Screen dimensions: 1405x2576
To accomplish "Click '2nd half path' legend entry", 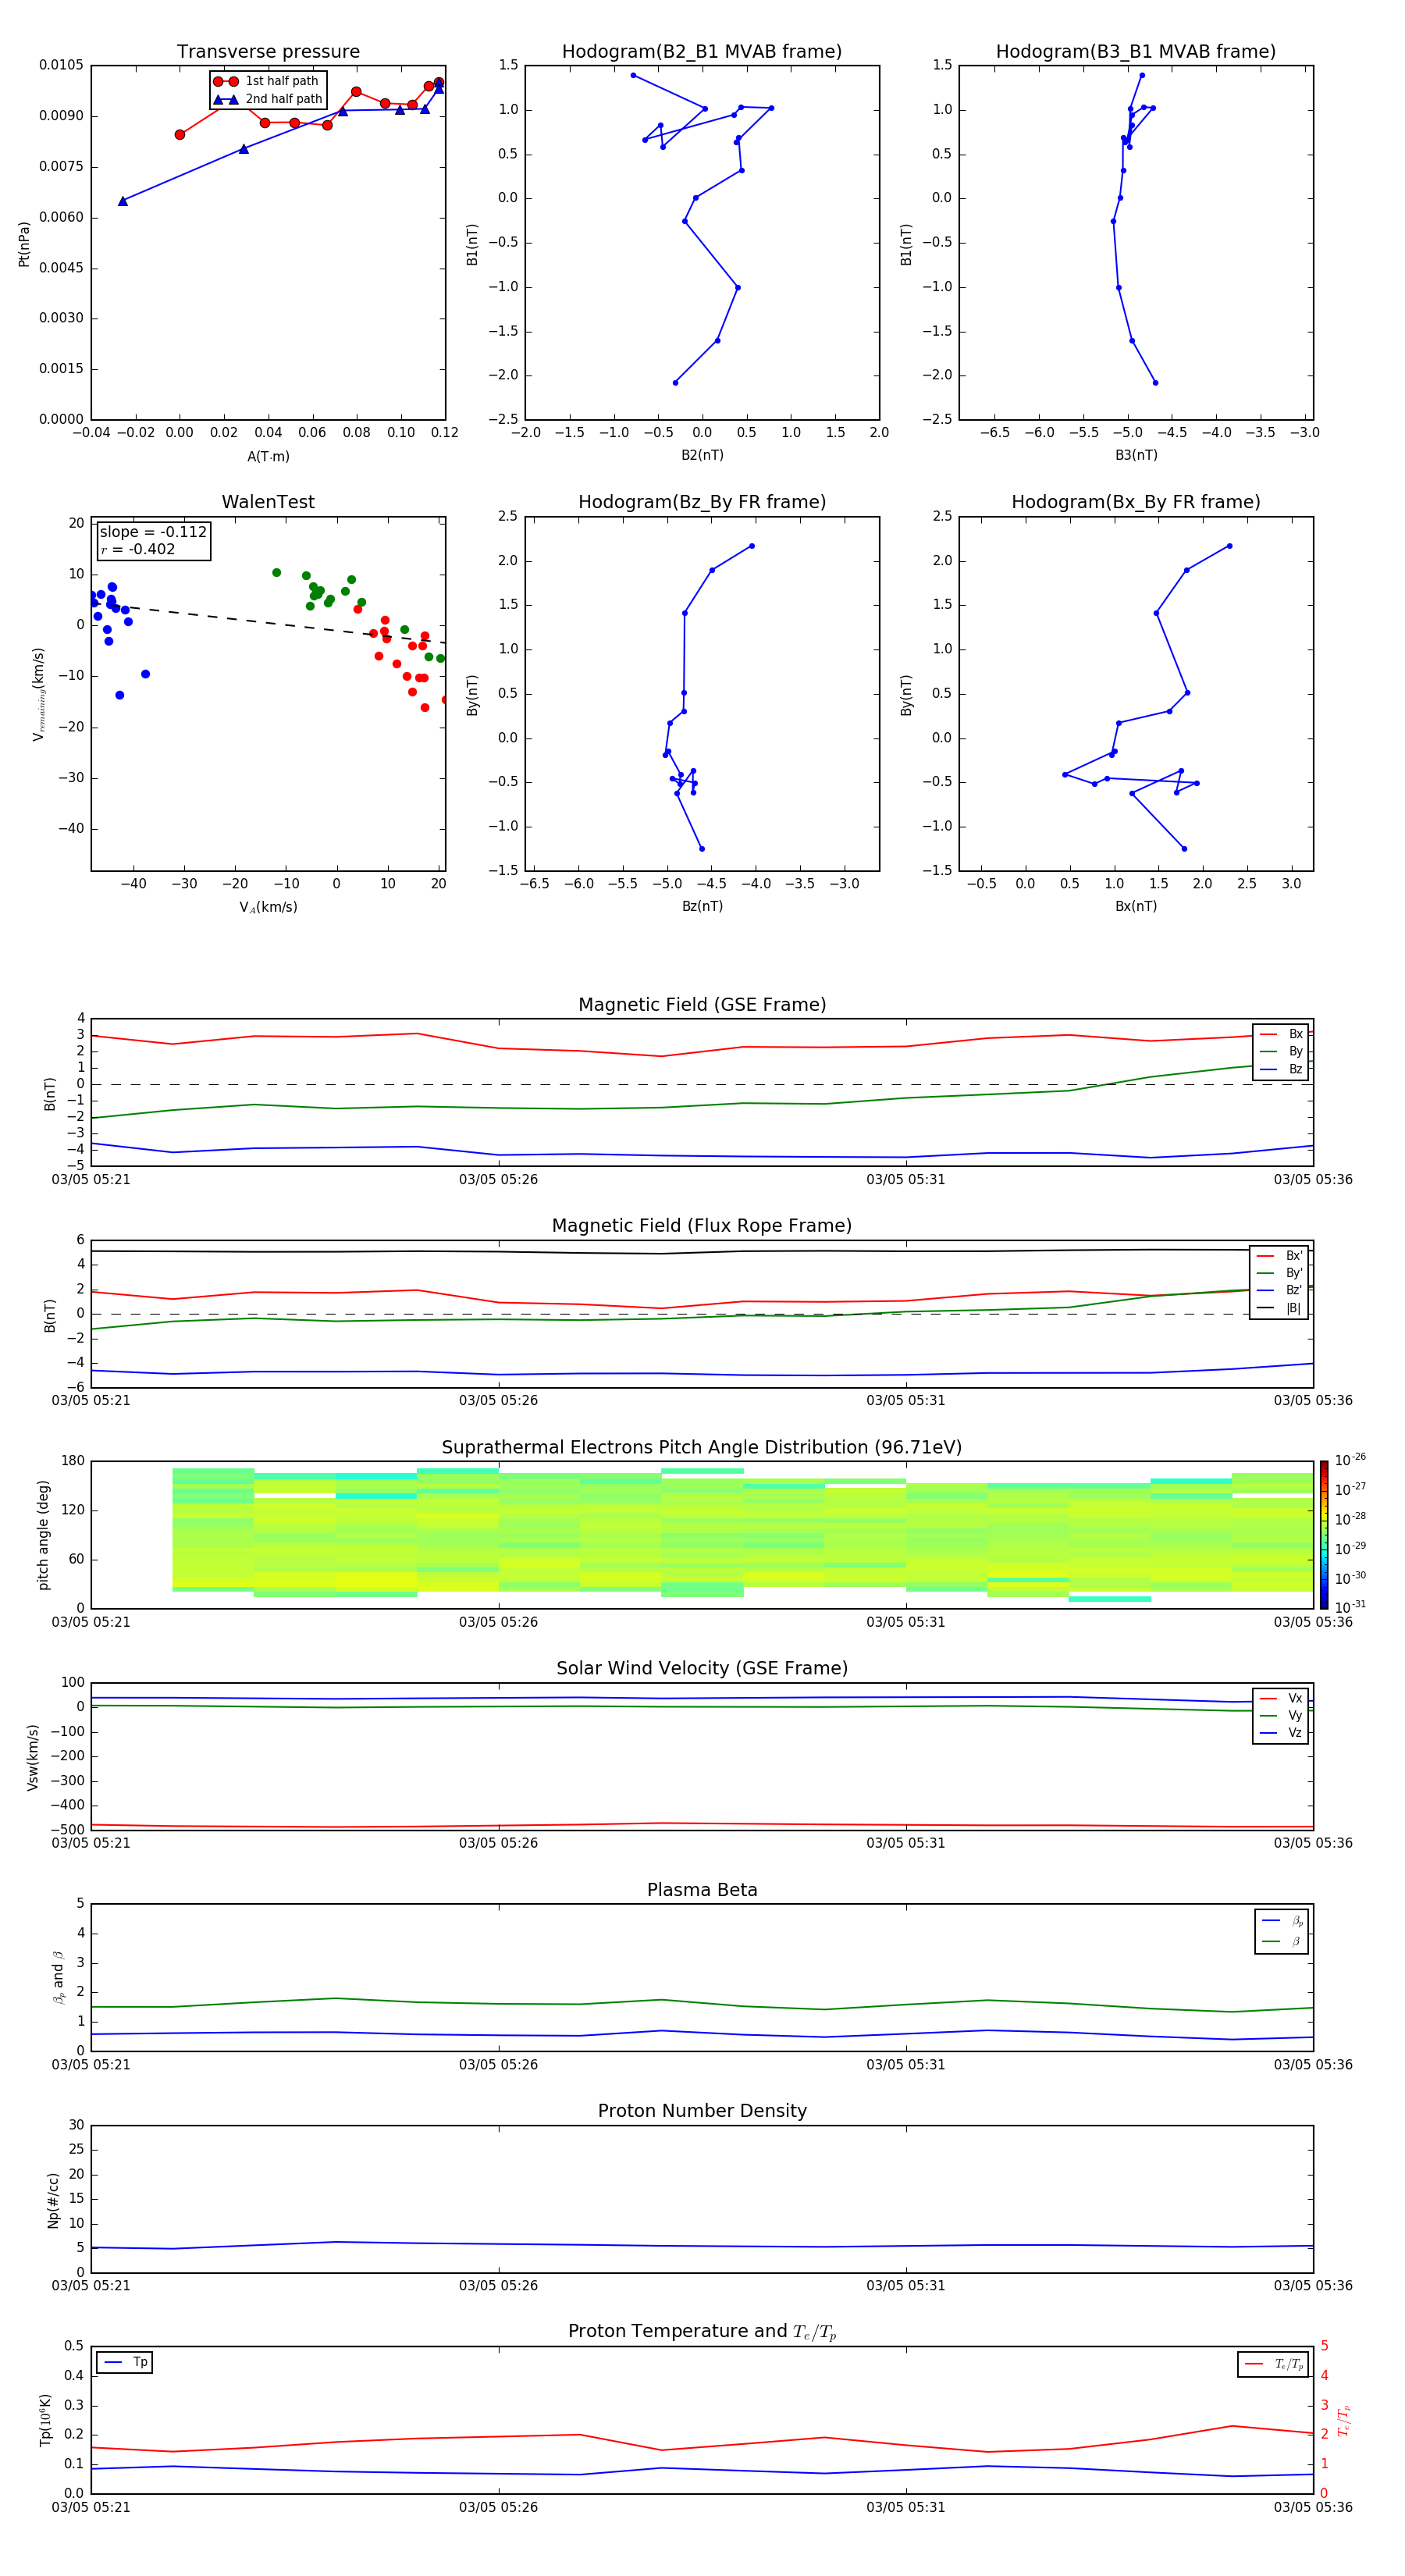I will click(x=268, y=99).
